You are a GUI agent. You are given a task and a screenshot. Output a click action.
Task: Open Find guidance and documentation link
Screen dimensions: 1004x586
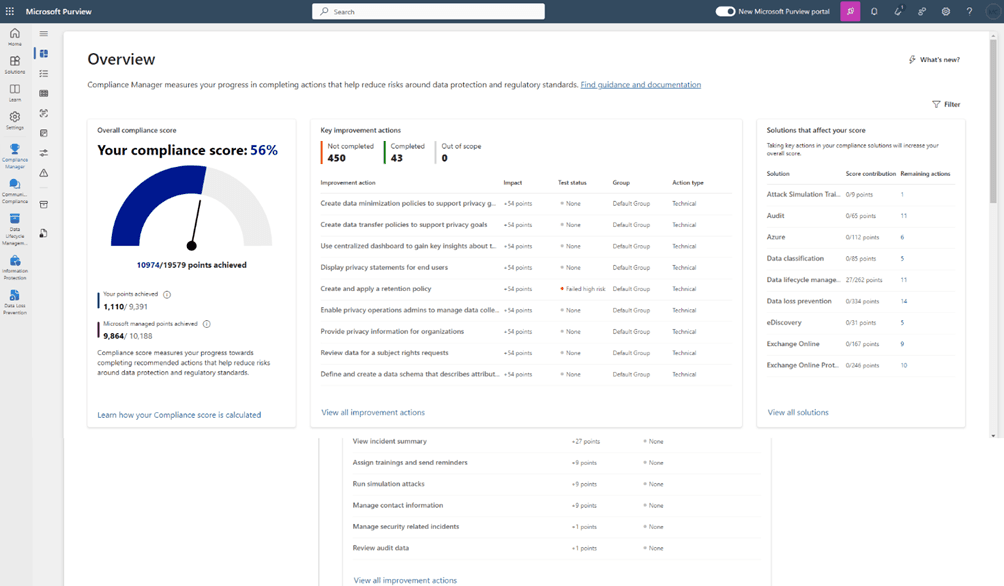pyautogui.click(x=640, y=85)
